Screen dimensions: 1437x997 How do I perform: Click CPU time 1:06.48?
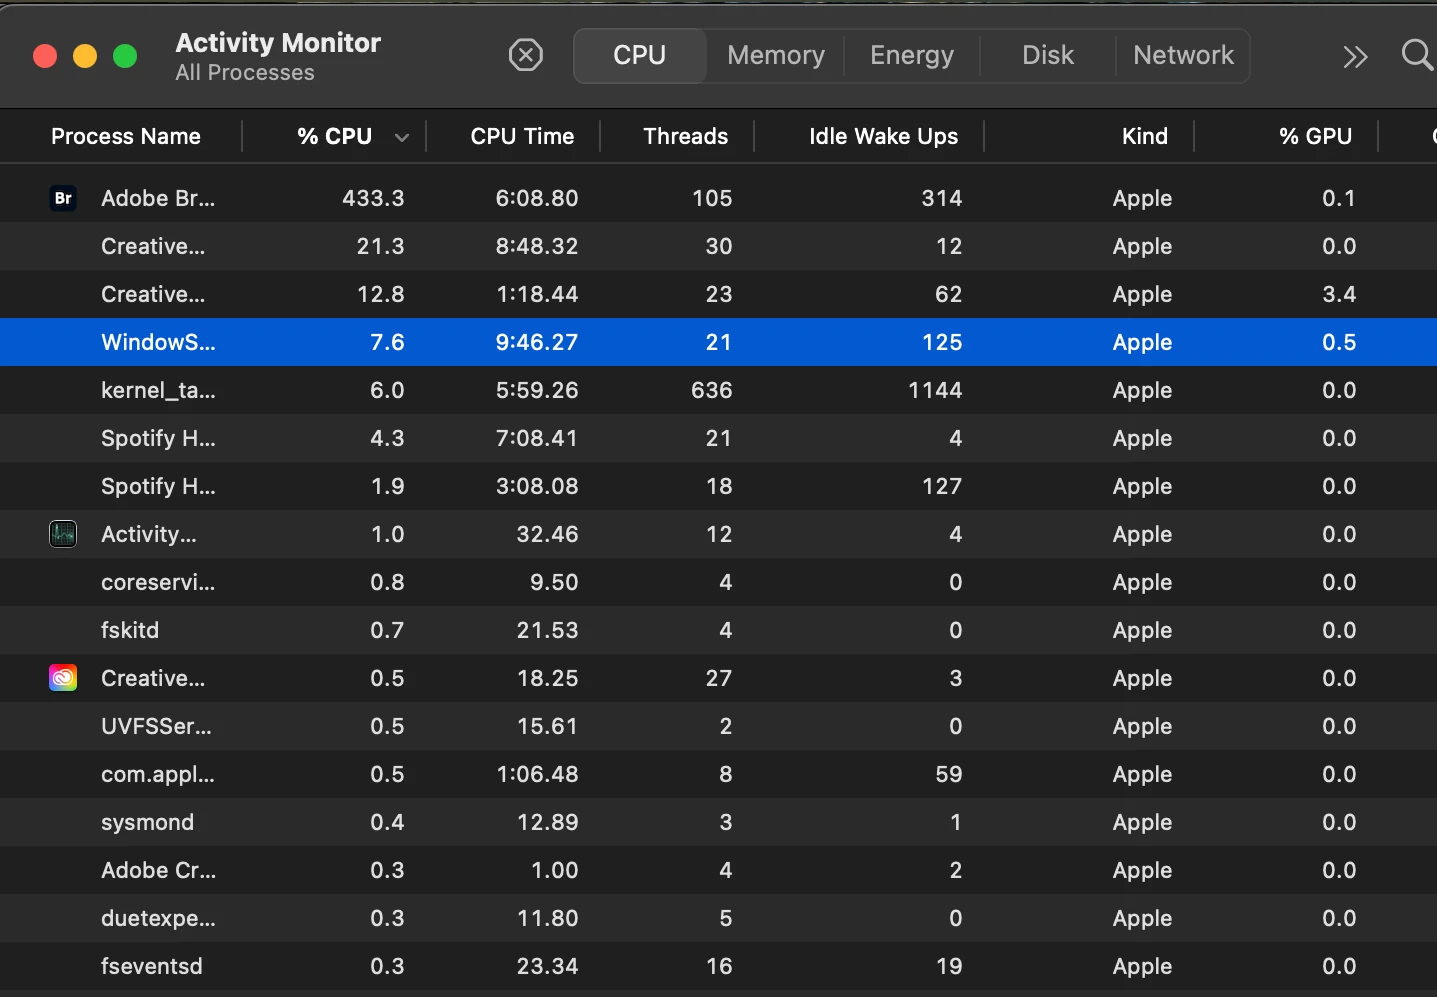(x=537, y=774)
